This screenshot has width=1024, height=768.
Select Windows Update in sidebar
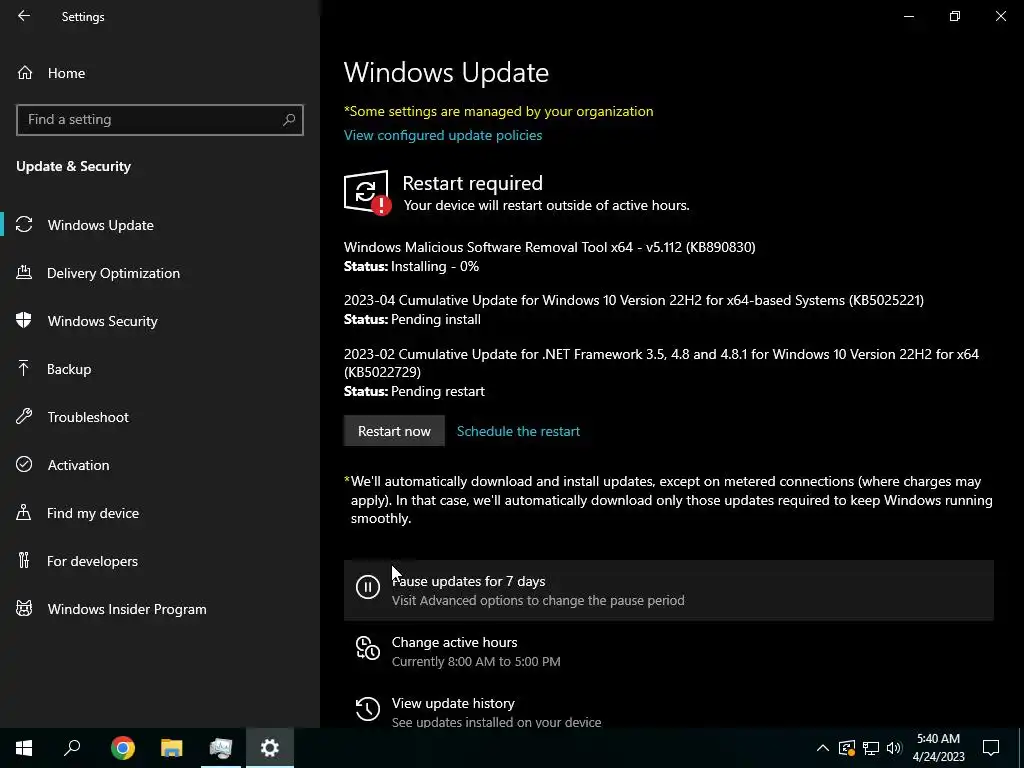tap(160, 225)
